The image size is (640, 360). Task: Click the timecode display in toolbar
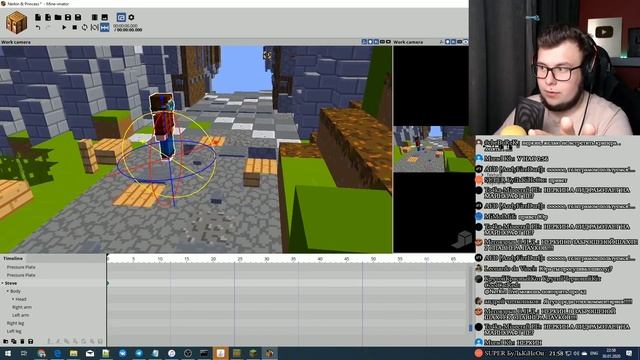128,28
